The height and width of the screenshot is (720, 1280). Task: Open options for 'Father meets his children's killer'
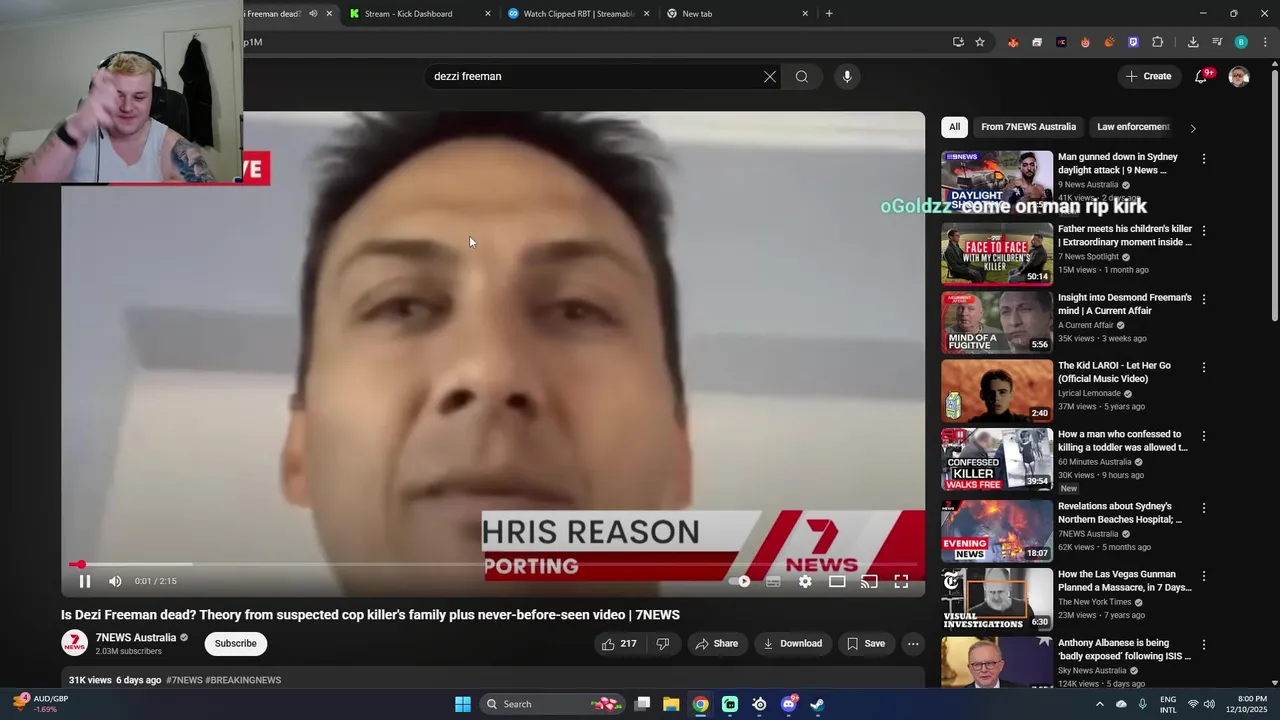pyautogui.click(x=1203, y=231)
